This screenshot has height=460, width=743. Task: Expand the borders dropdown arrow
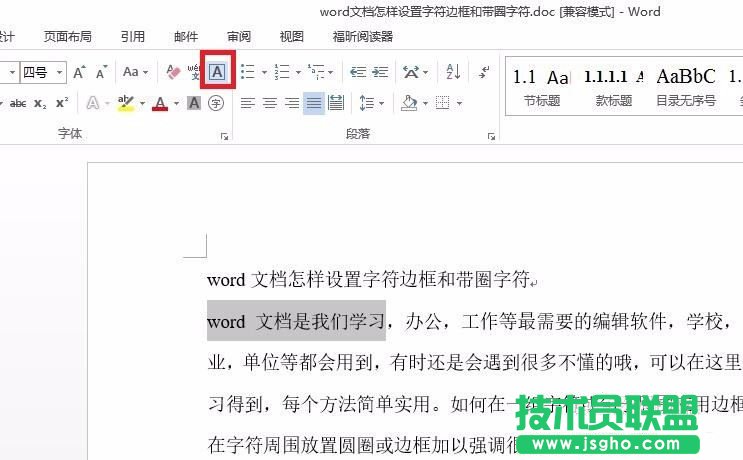459,103
